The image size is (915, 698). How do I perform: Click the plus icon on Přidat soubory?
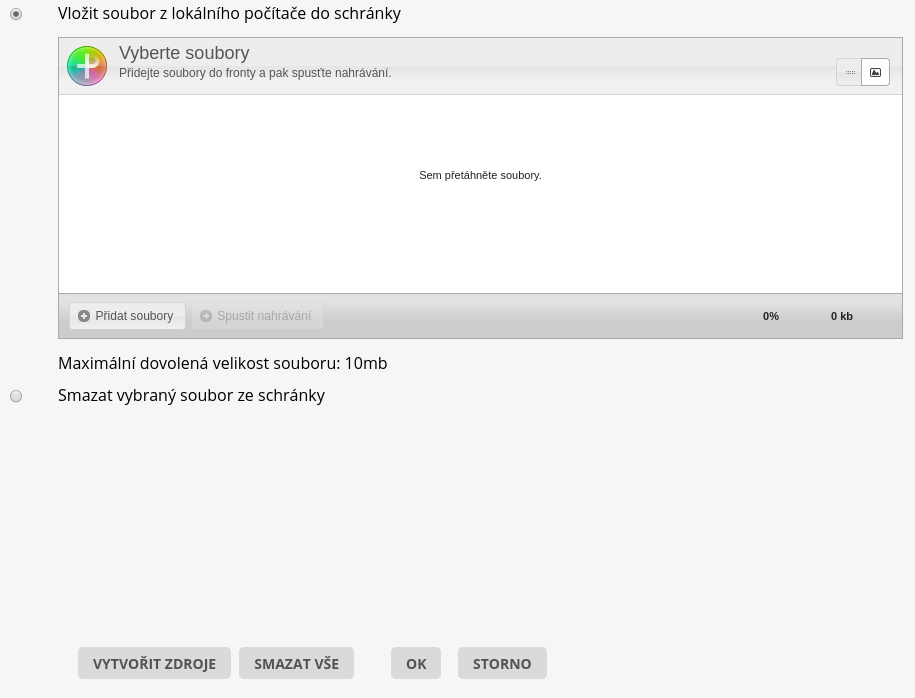(x=84, y=316)
